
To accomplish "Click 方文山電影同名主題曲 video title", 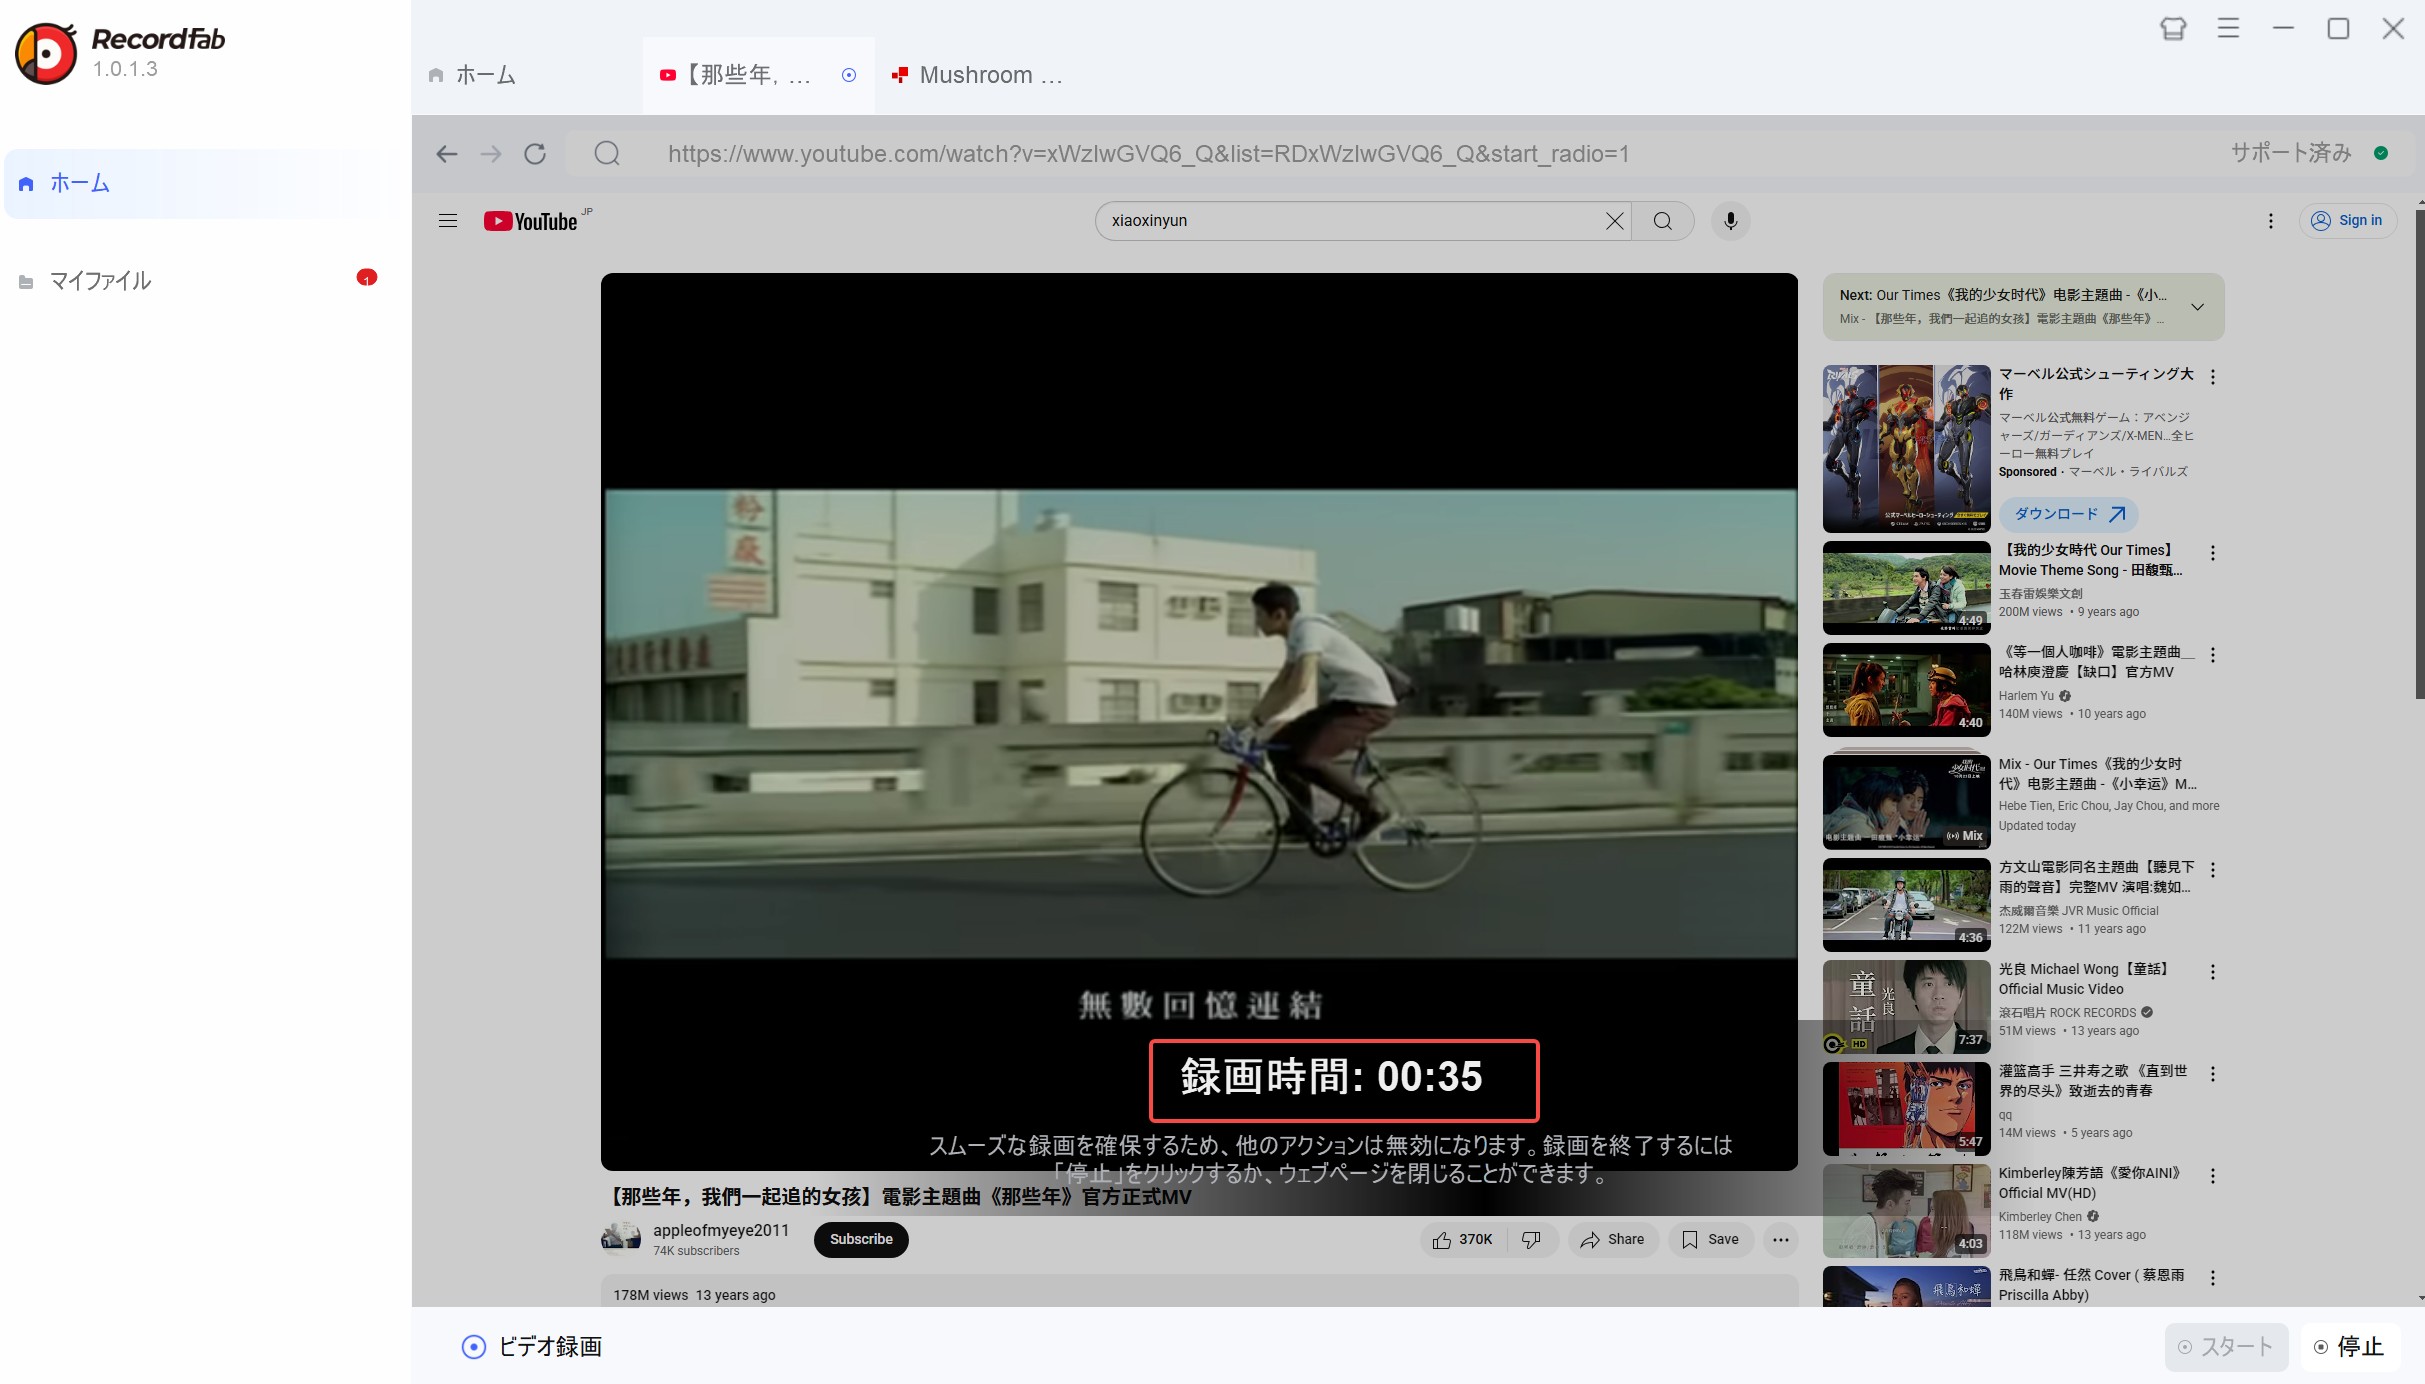I will click(x=2097, y=877).
